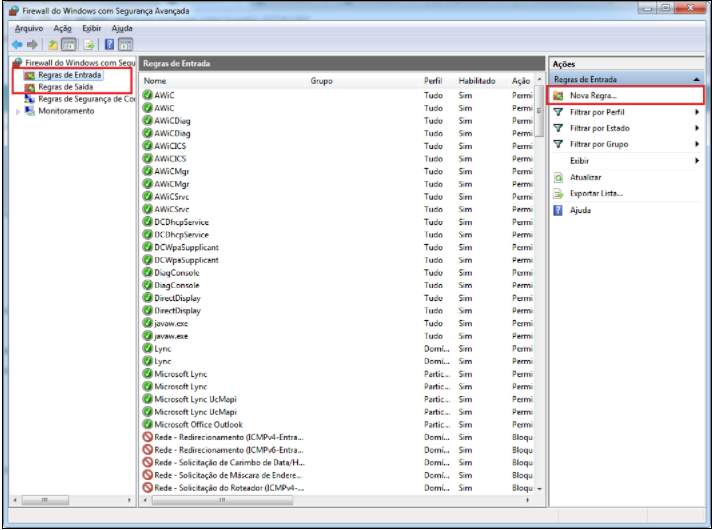Select Regras de Saída in the tree

[65, 87]
